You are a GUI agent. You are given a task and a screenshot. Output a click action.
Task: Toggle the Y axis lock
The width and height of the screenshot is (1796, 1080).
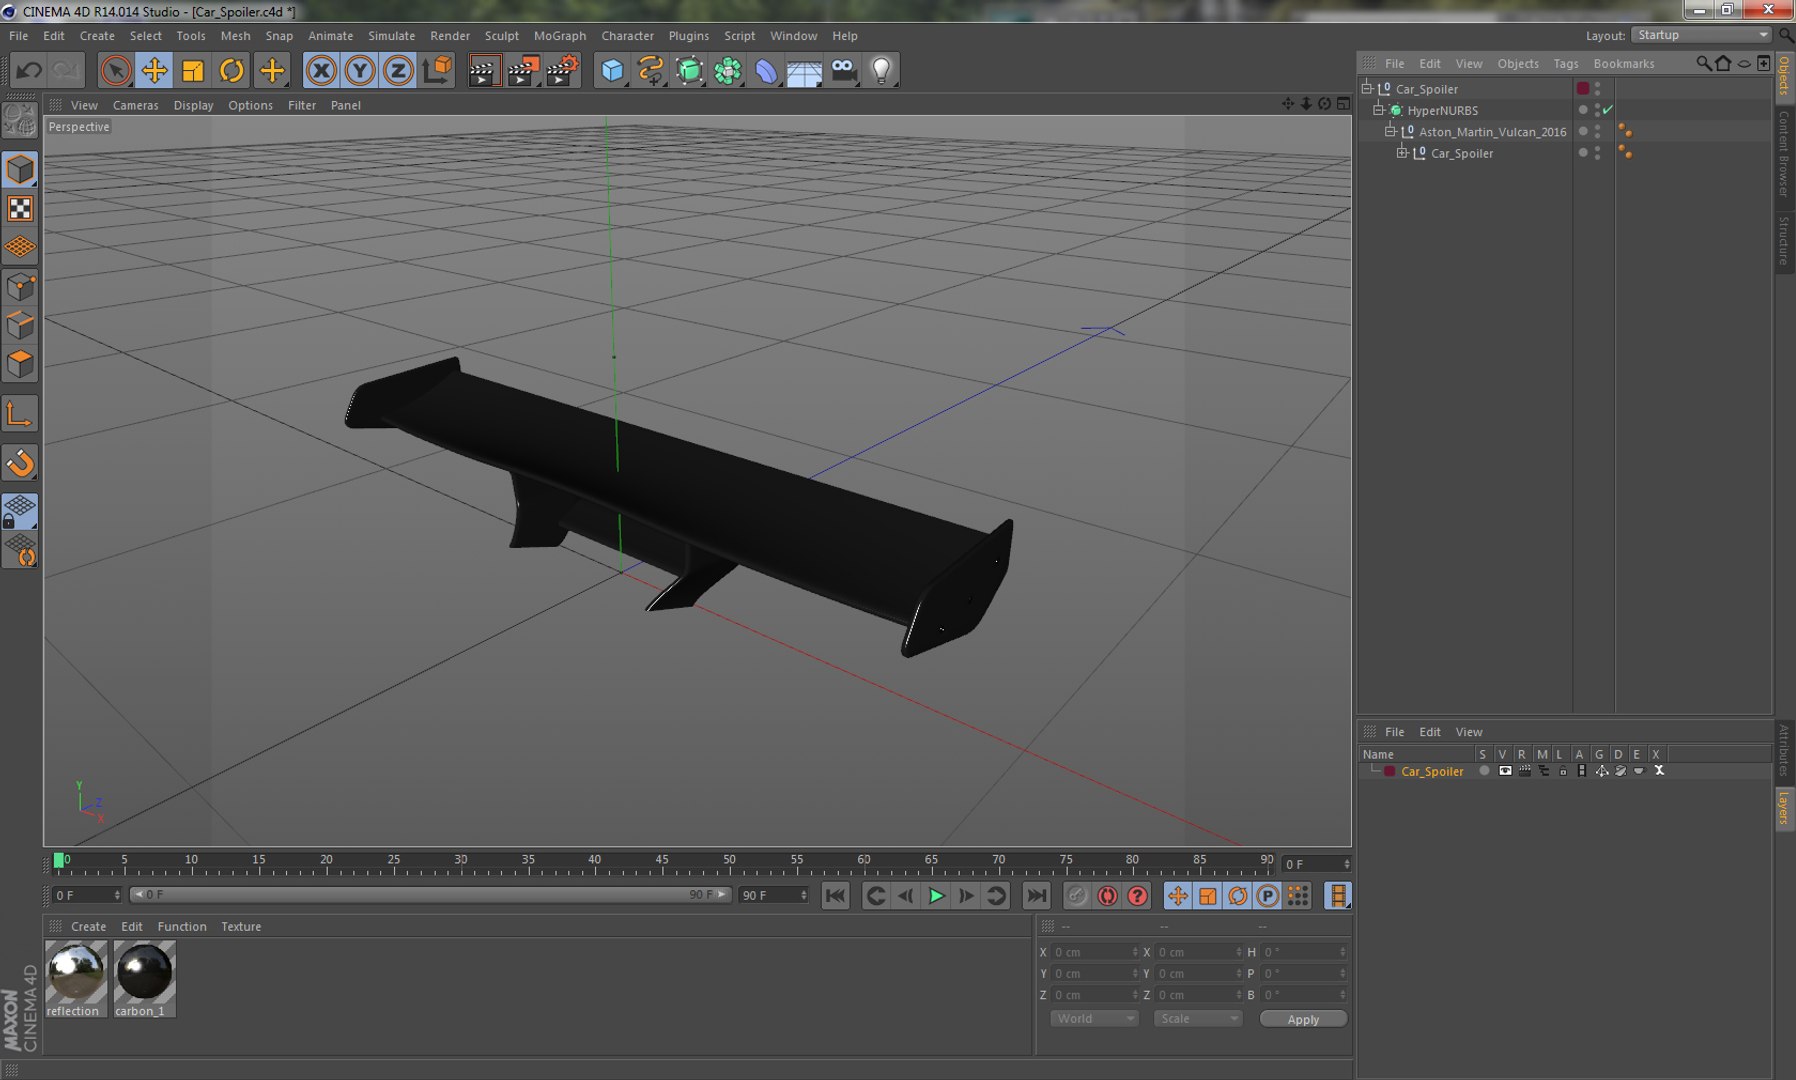360,70
